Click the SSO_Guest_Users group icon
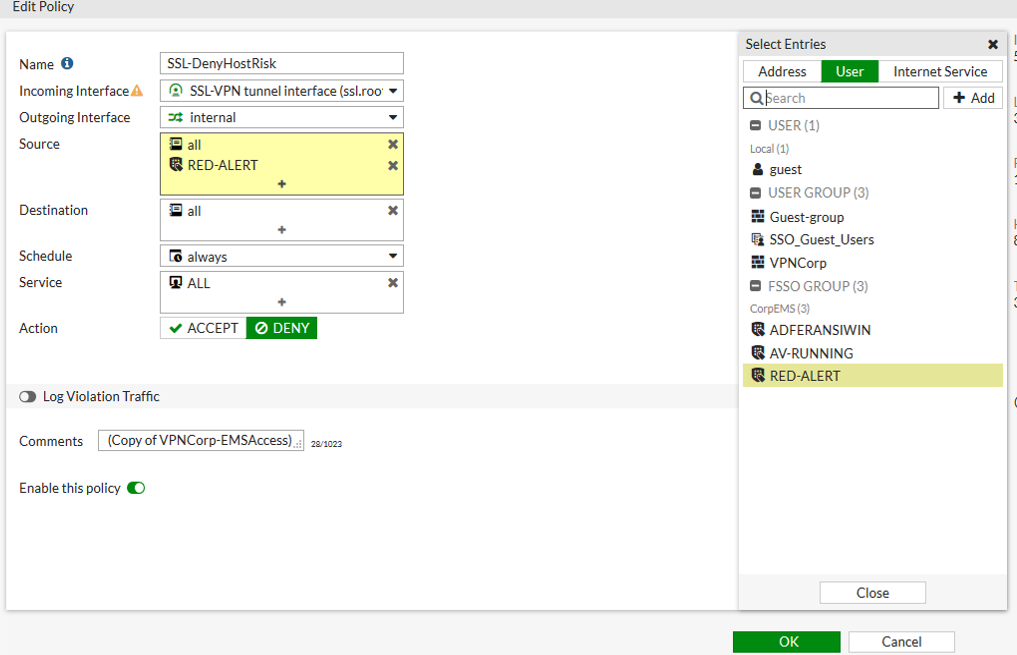This screenshot has width=1017, height=655. [x=758, y=239]
